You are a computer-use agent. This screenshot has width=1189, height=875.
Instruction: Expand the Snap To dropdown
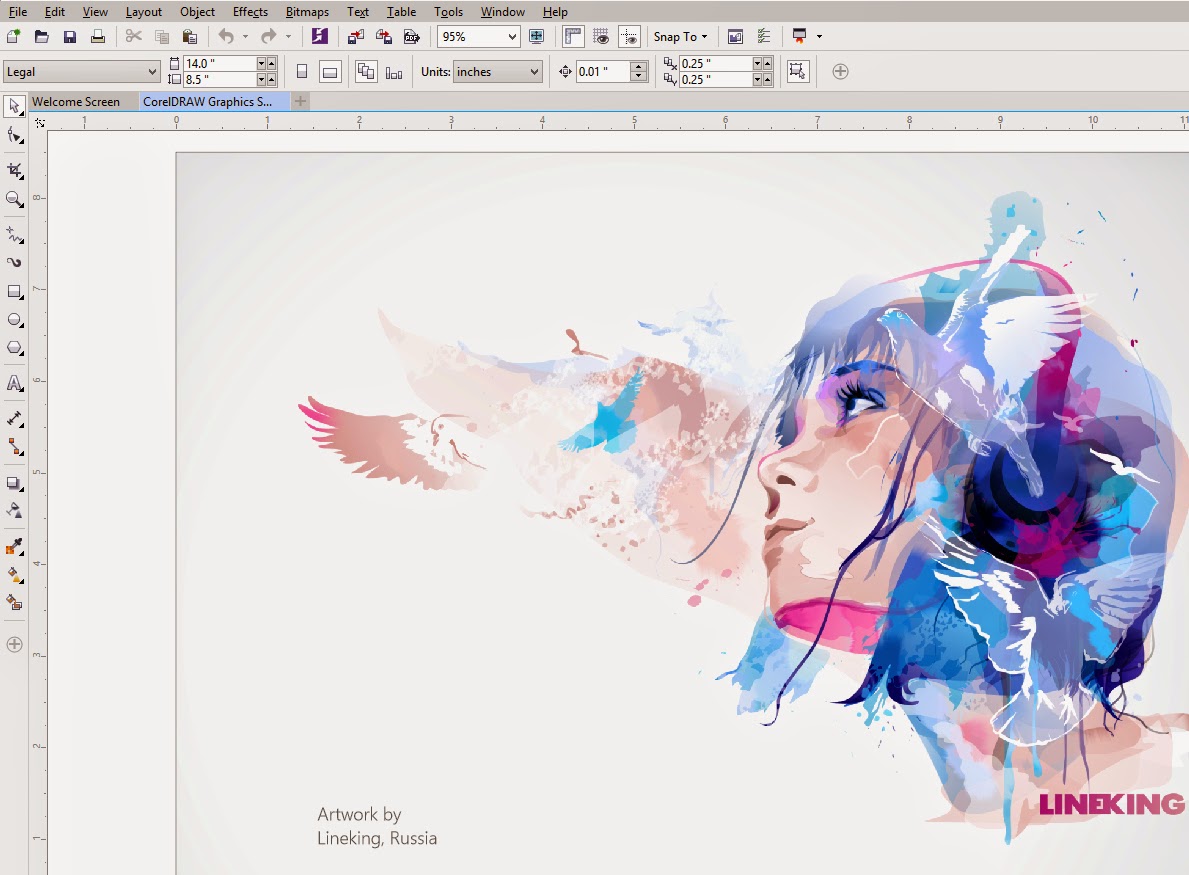coord(680,36)
